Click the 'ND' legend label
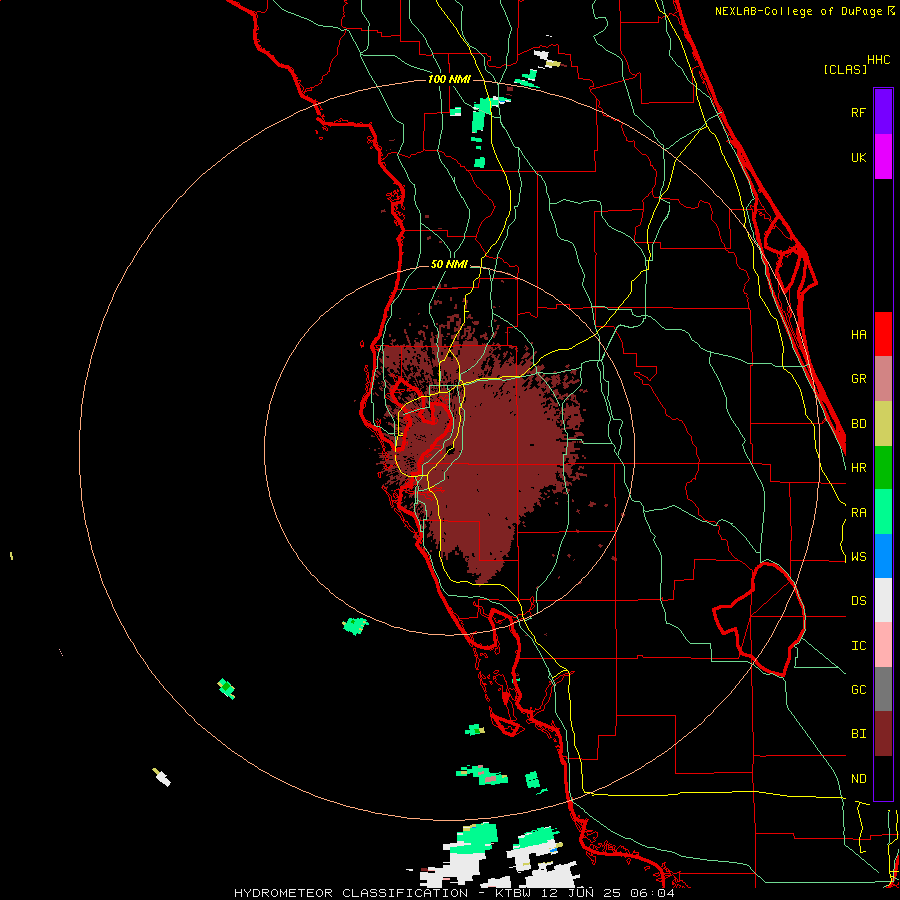Screen dimensions: 900x900 (x=858, y=779)
